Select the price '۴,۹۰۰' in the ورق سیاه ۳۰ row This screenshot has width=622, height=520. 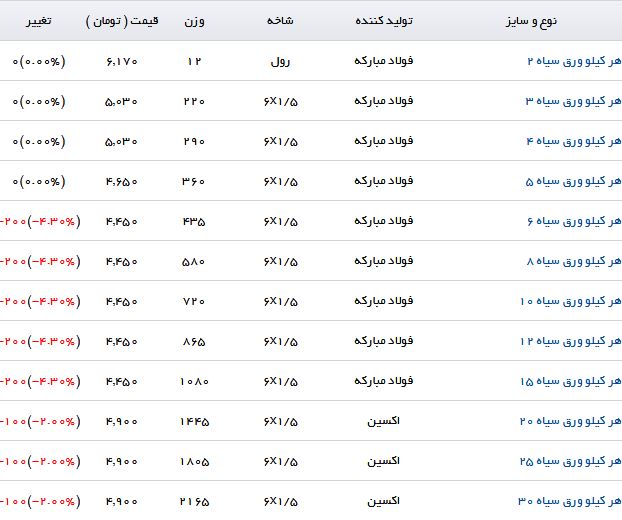[121, 502]
